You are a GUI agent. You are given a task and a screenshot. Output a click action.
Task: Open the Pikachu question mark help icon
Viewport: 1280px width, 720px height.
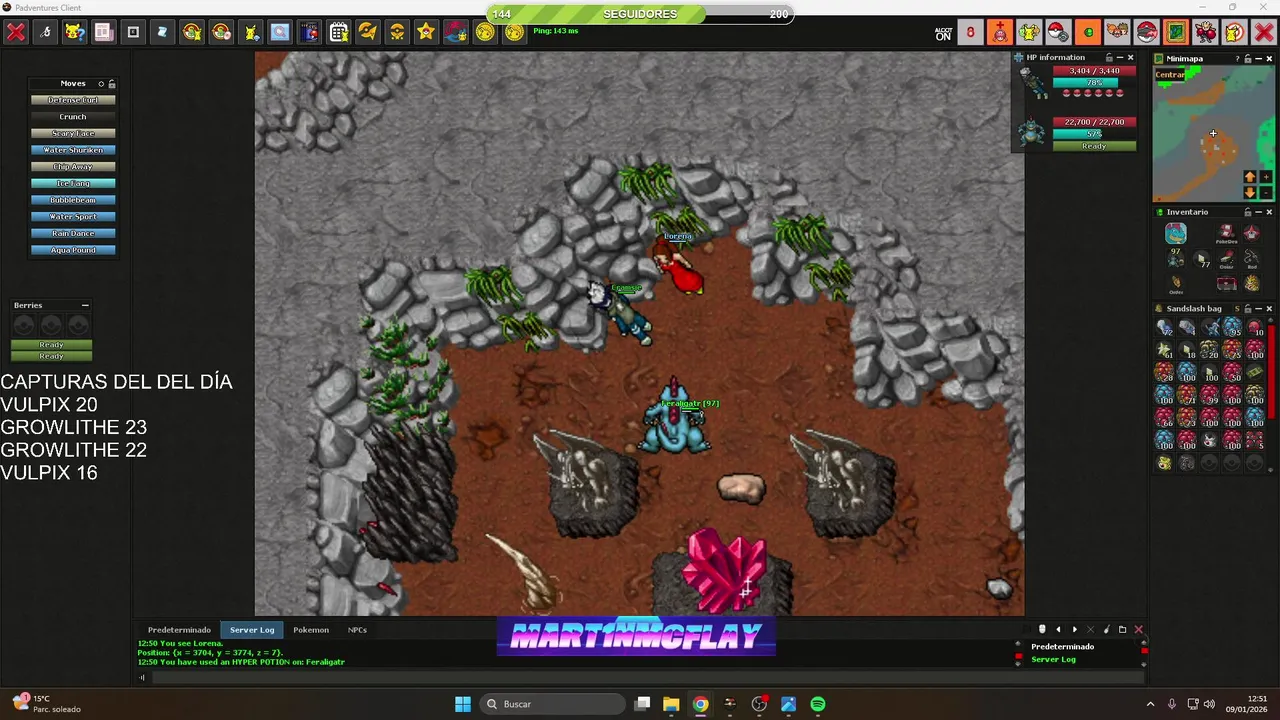(74, 32)
